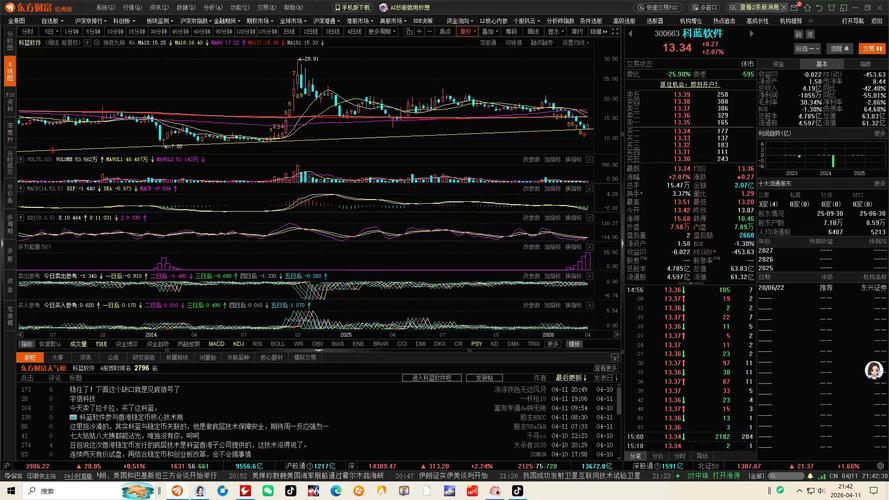Open the 研究报告 news tab
Viewport: 889px width, 500px height.
[143, 358]
